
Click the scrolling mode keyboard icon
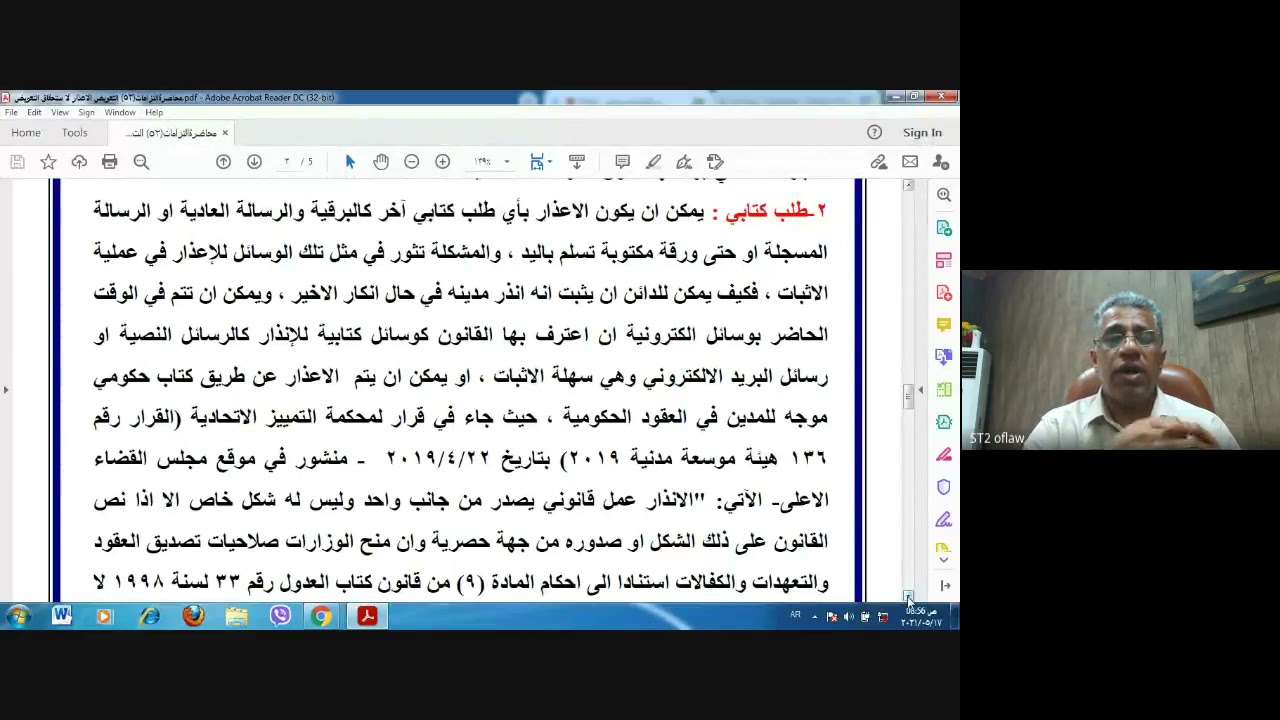coord(577,162)
